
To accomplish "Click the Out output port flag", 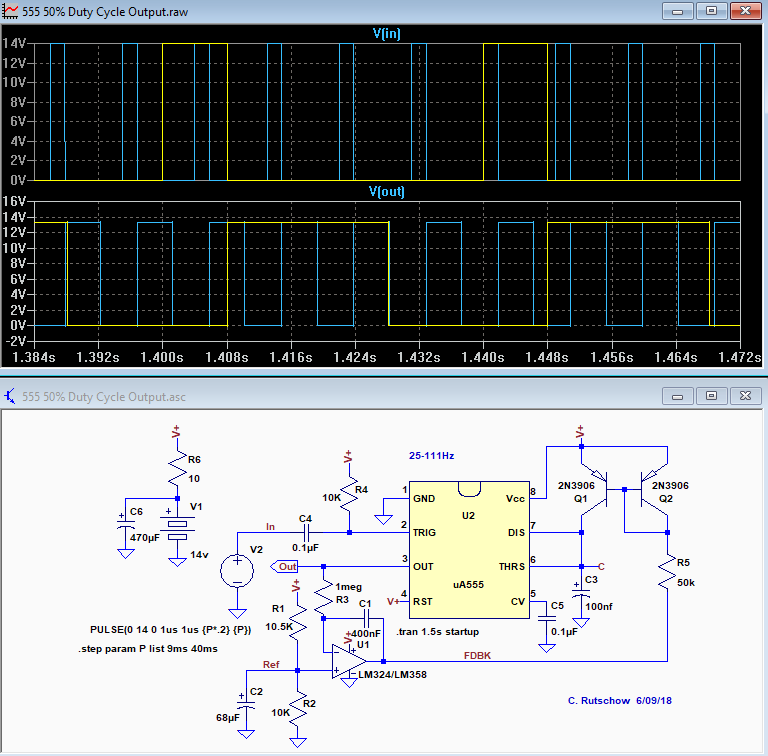I will (x=284, y=567).
